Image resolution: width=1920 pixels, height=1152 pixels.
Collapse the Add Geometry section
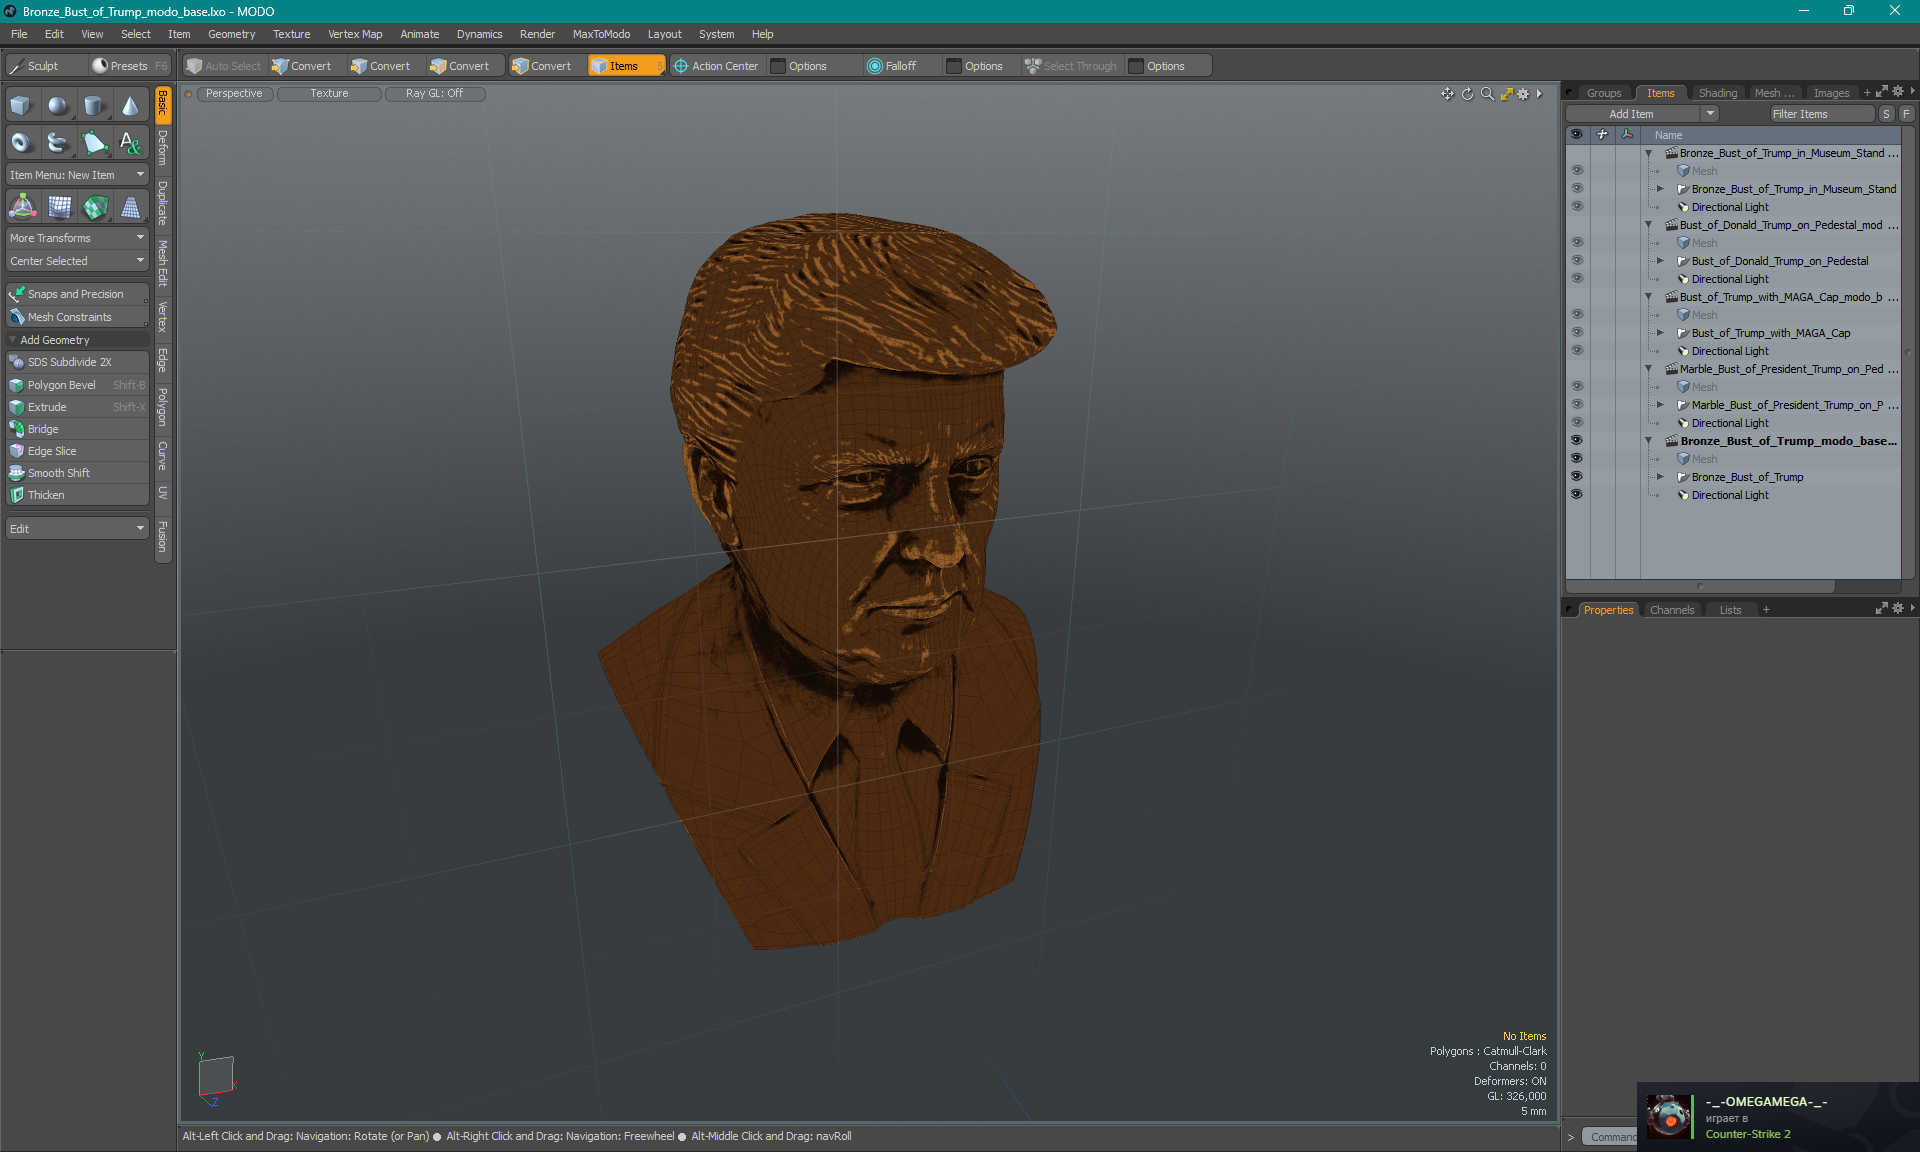pos(12,340)
